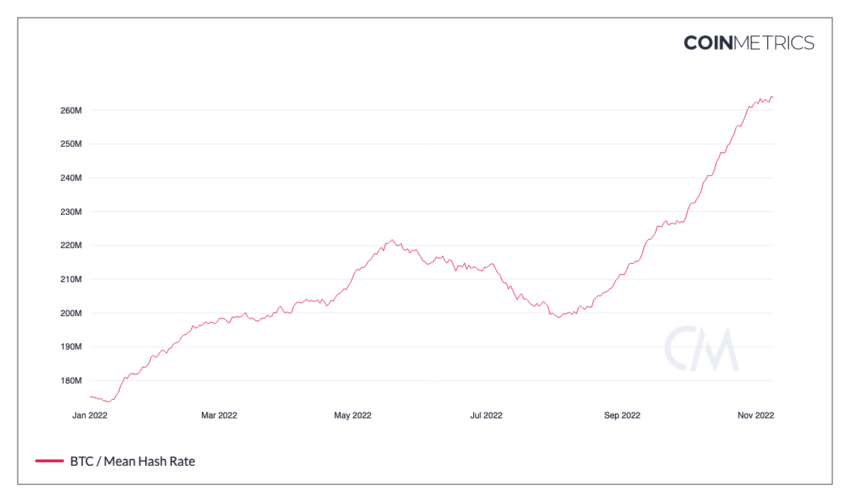
Task: Click the 230M y-axis label
Action: (x=70, y=212)
